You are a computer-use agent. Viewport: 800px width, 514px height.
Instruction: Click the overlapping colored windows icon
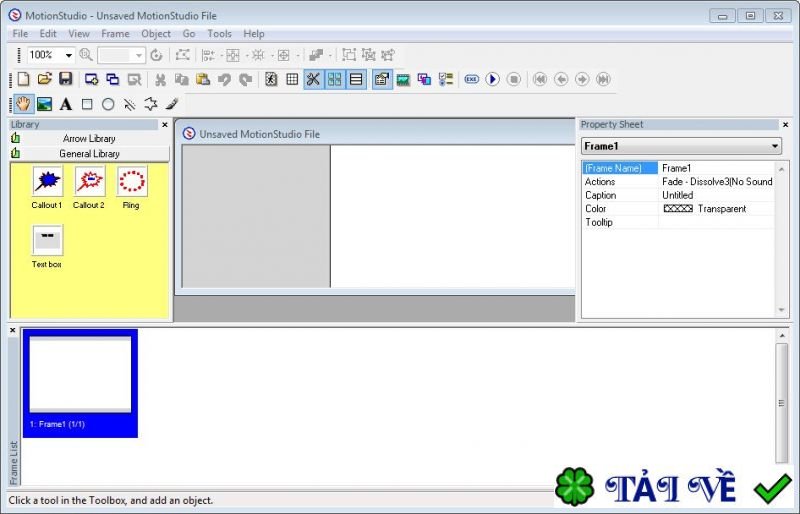(x=424, y=79)
